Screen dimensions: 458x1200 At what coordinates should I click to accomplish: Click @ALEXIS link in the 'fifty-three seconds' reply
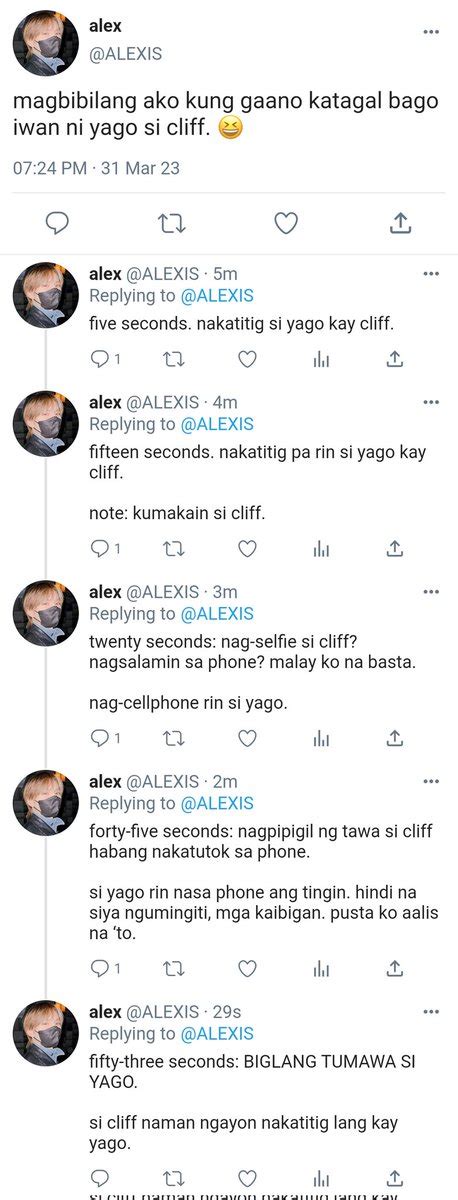click(217, 1033)
